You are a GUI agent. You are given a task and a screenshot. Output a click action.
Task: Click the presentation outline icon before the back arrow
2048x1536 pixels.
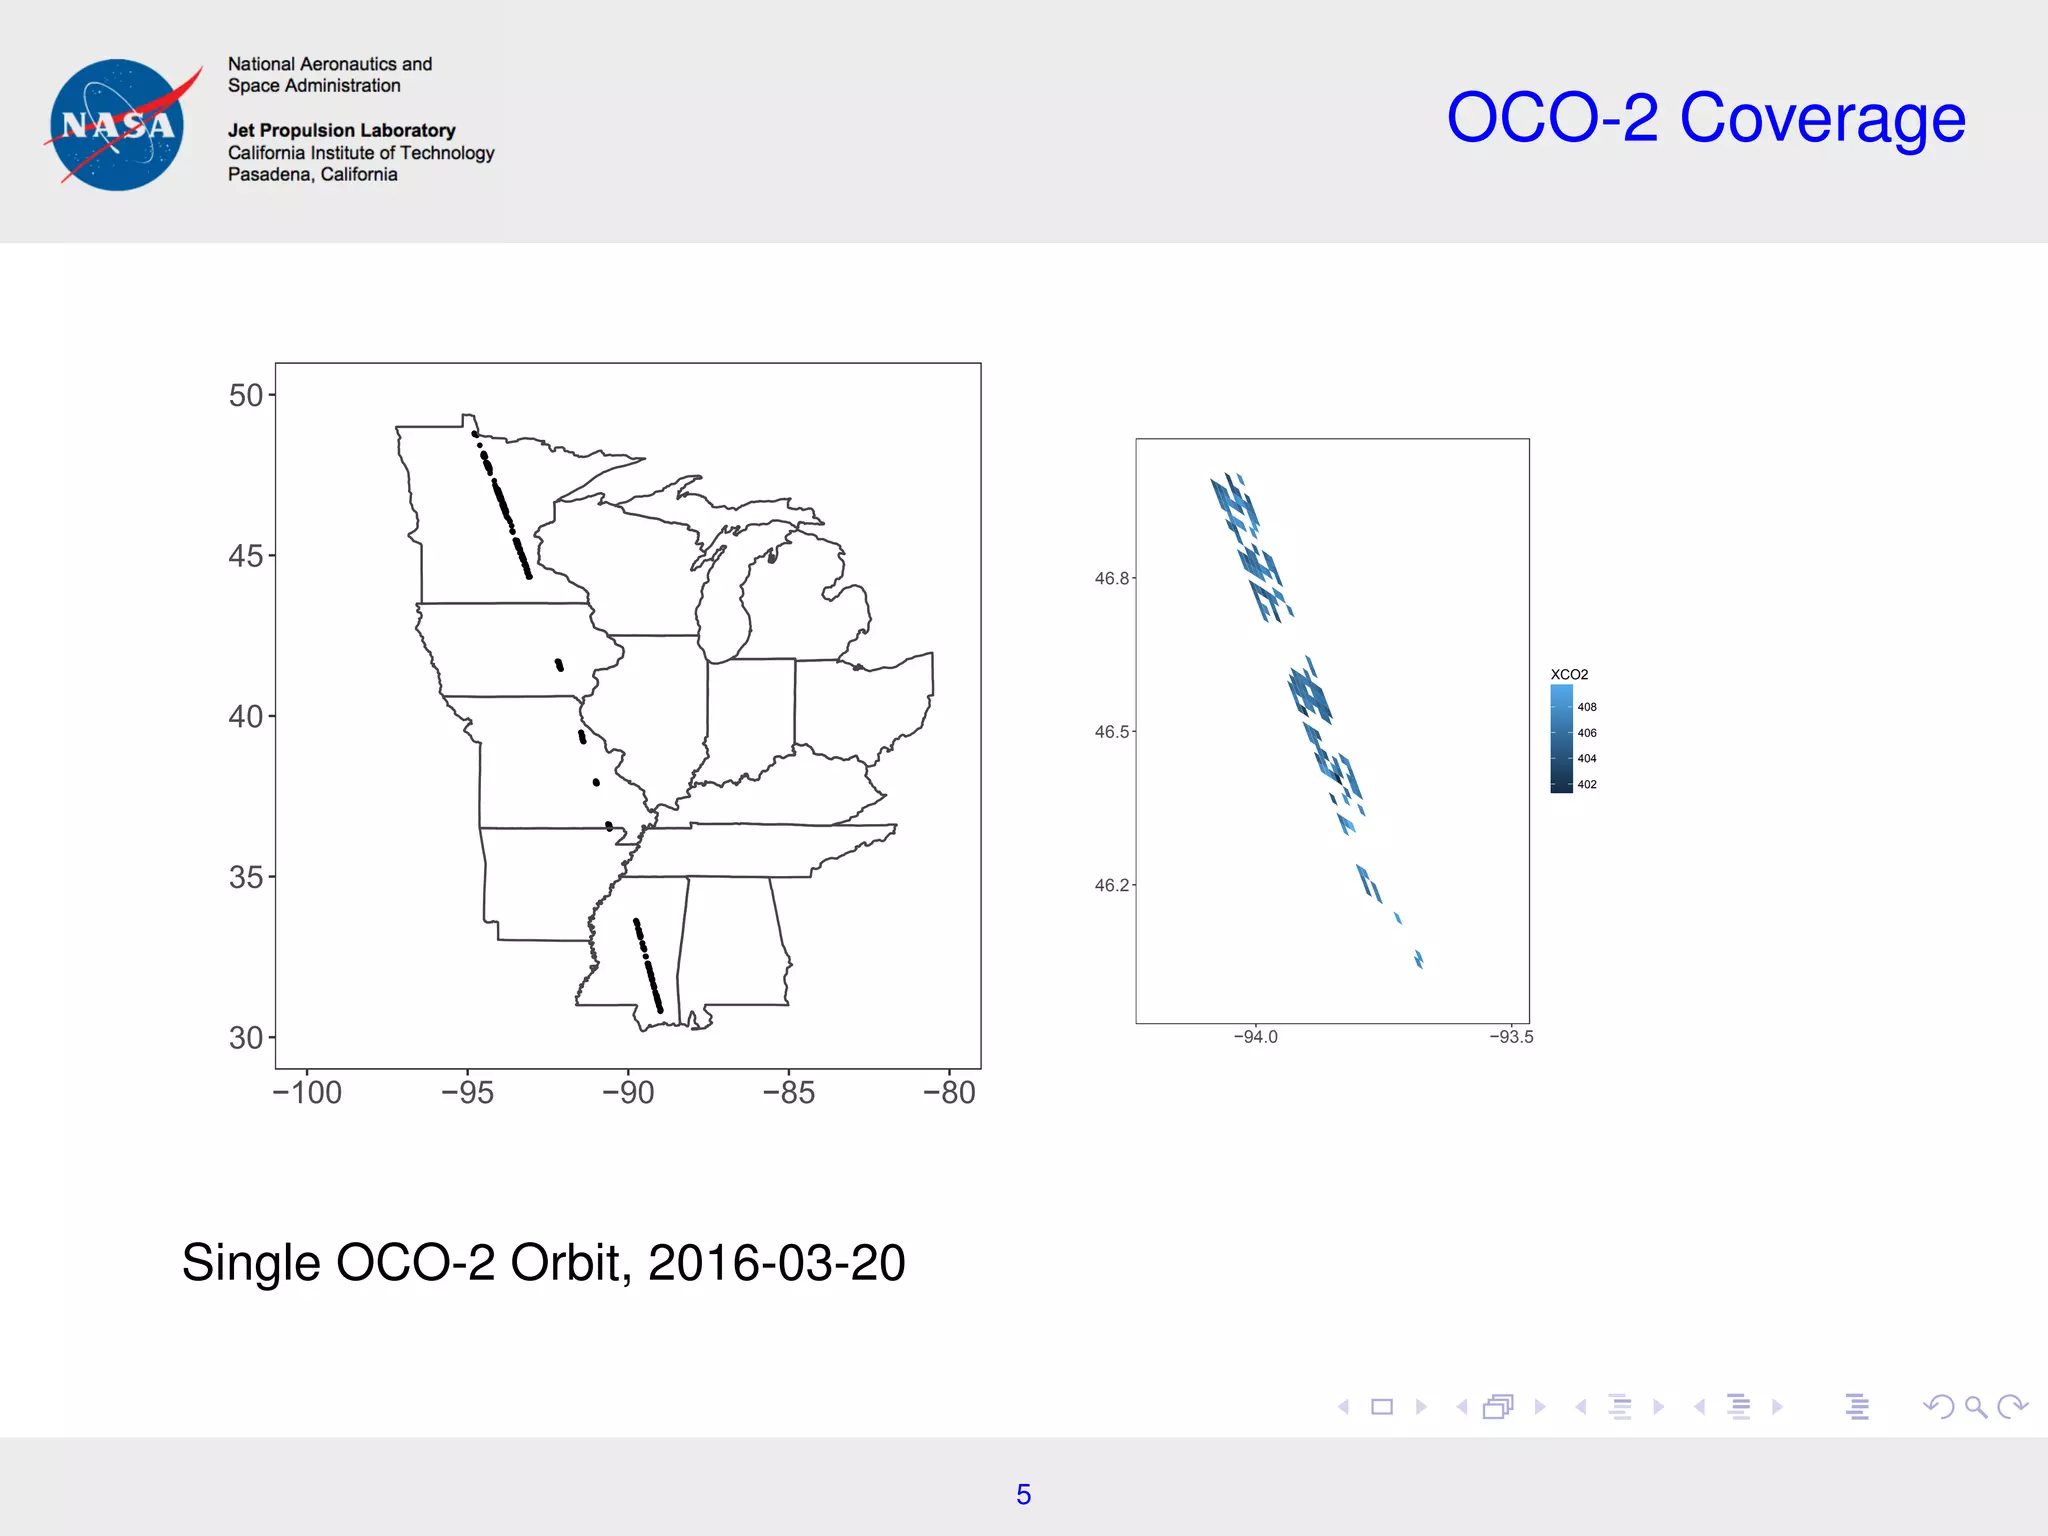click(x=1858, y=1407)
